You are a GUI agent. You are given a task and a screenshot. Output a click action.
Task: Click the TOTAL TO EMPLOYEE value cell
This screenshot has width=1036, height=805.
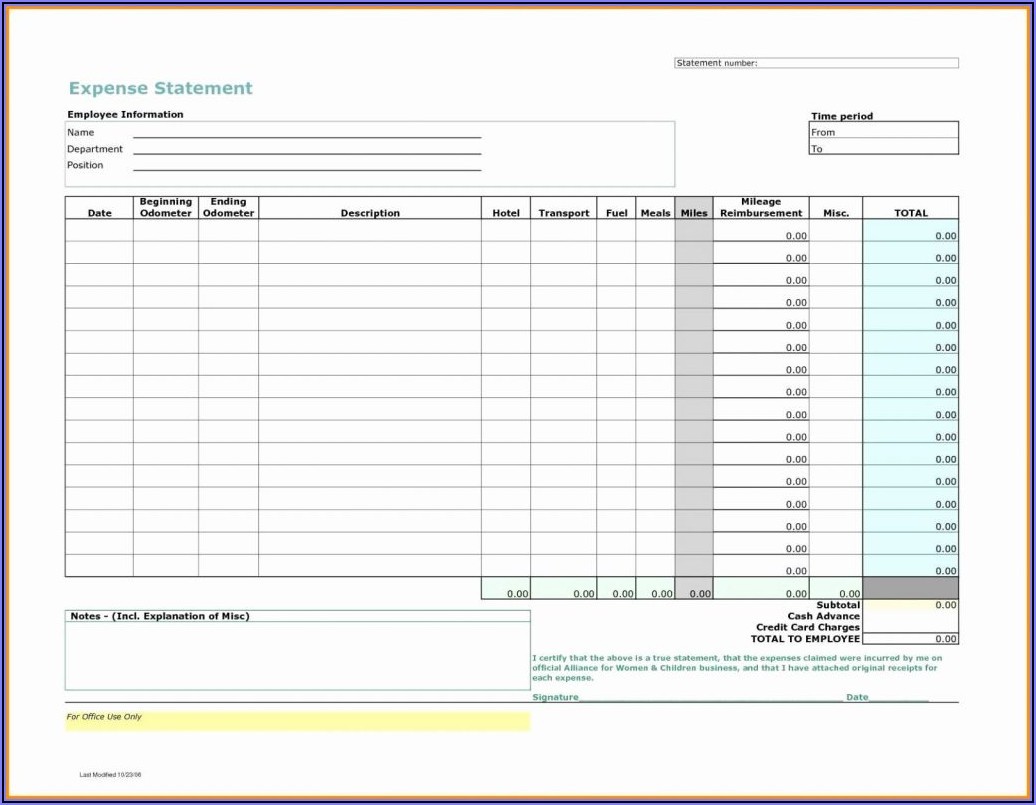910,638
